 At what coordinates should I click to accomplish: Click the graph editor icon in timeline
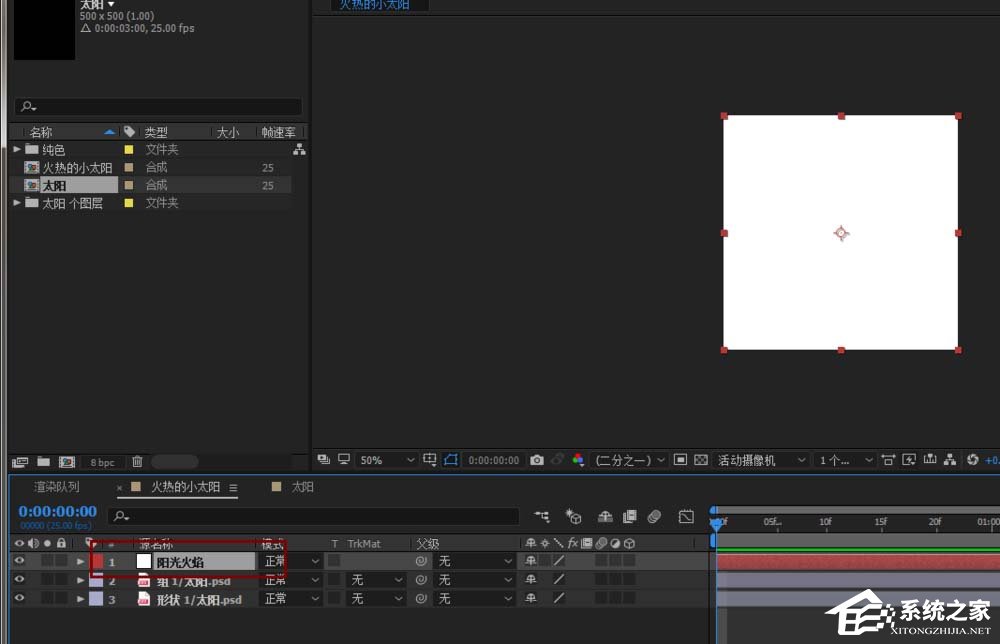pos(686,517)
